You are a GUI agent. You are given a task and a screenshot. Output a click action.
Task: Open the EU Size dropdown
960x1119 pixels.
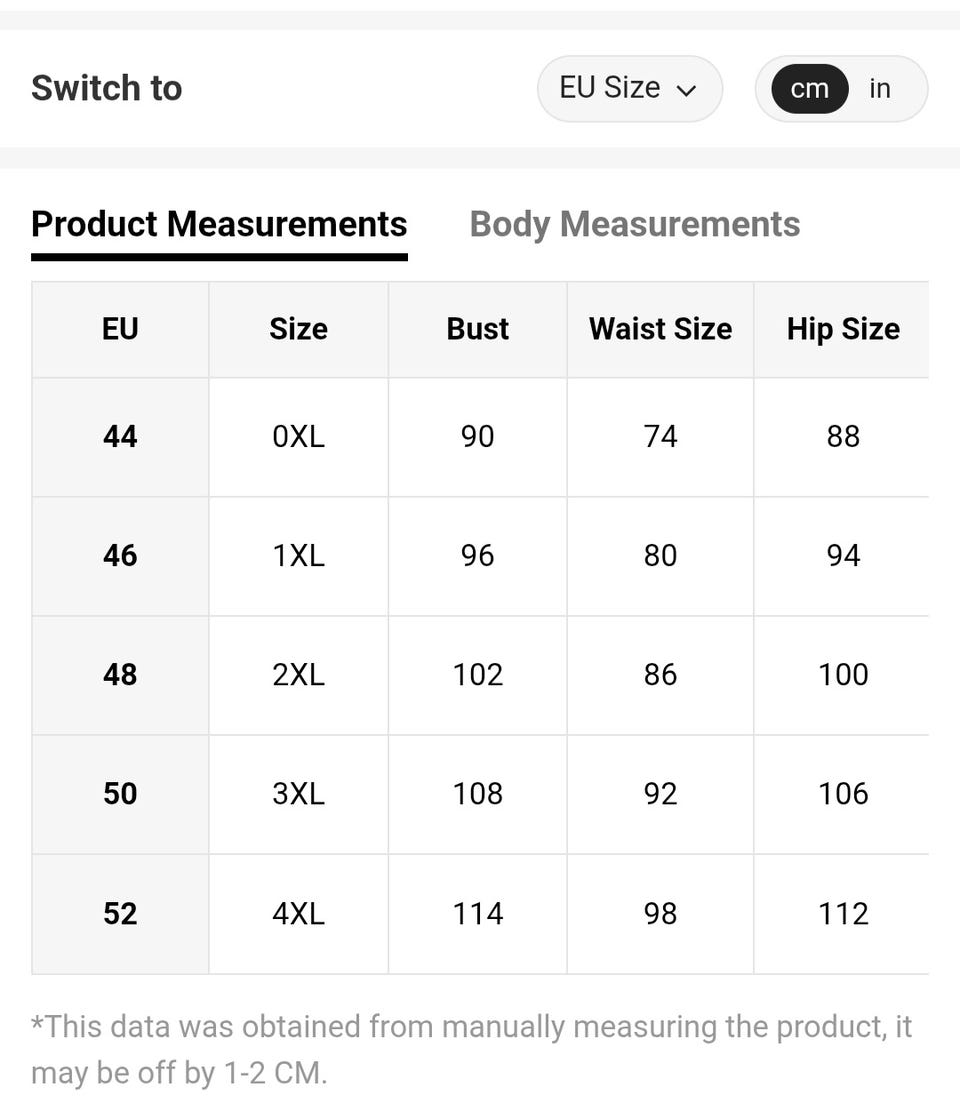628,88
